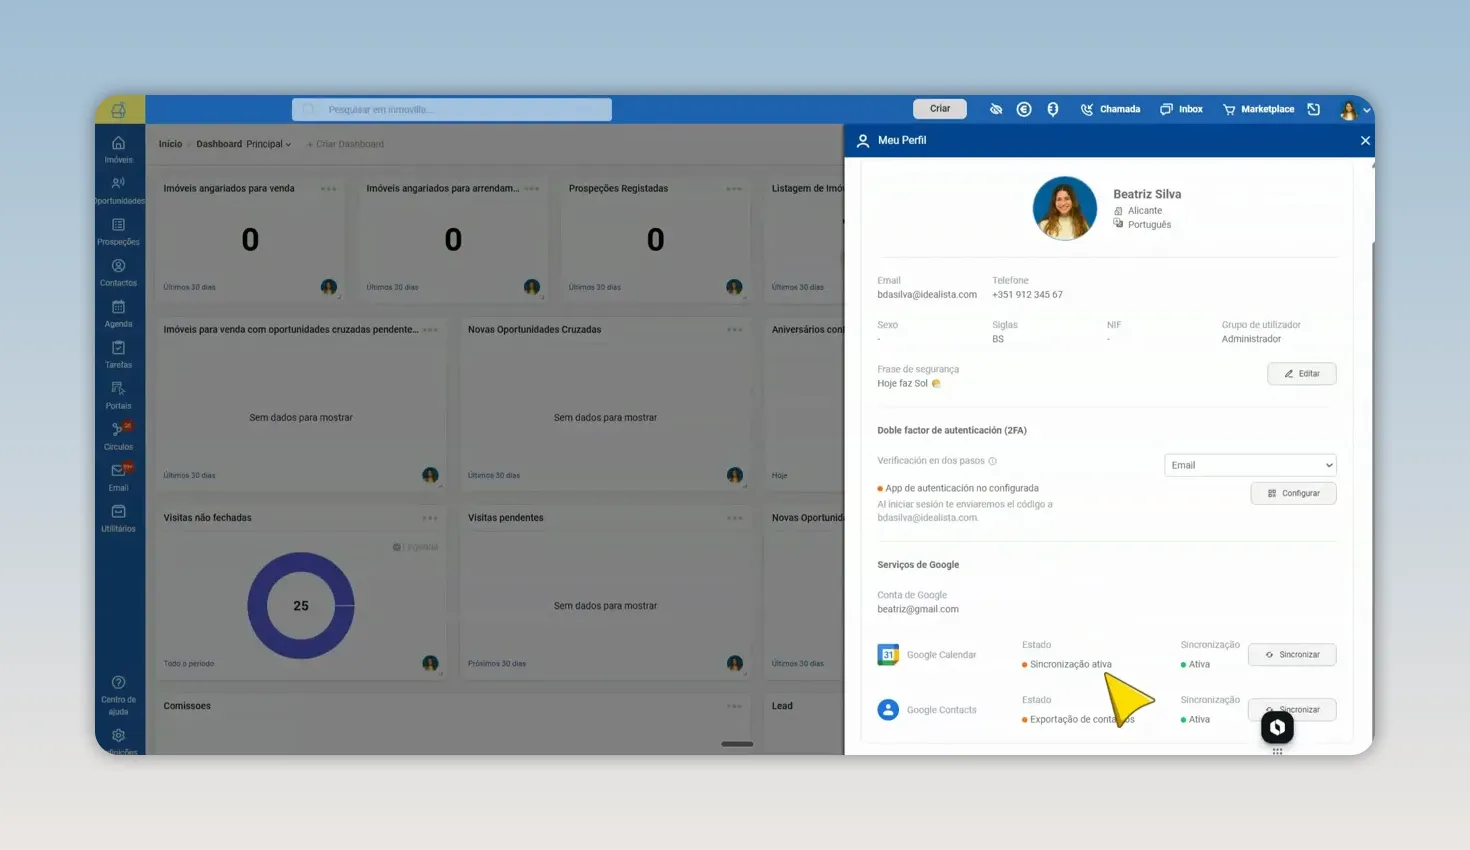The height and width of the screenshot is (850, 1470).
Task: Open user avatar menu chevron in top bar
Action: click(x=1367, y=110)
